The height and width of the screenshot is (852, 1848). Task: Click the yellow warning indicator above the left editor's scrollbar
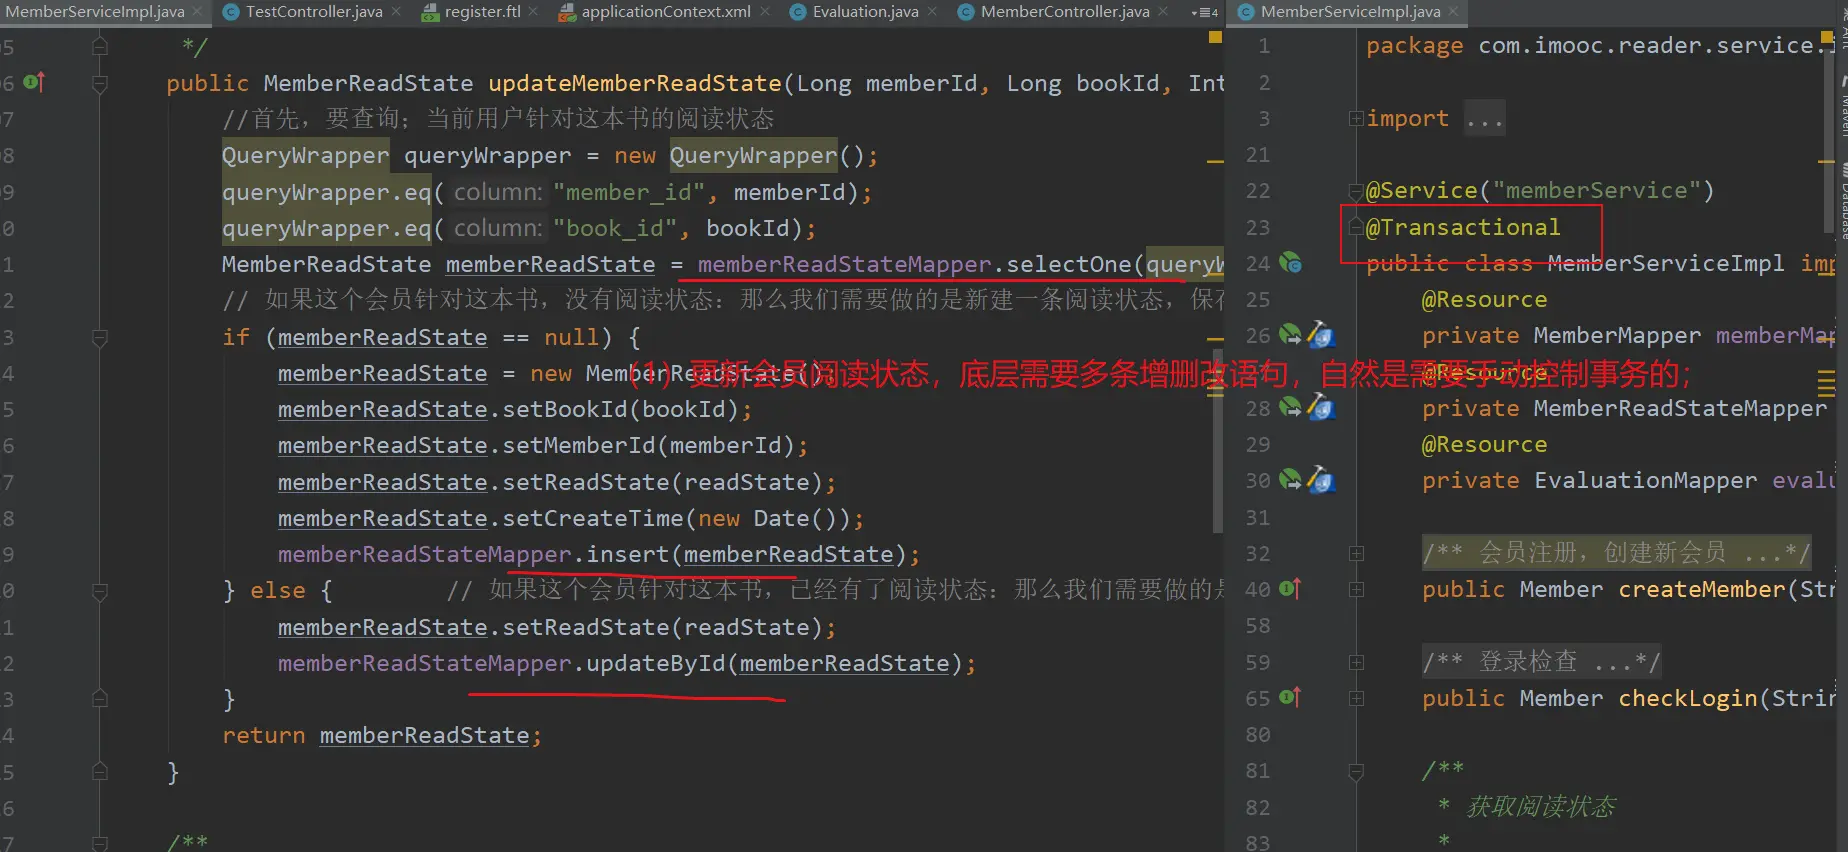(x=1215, y=37)
